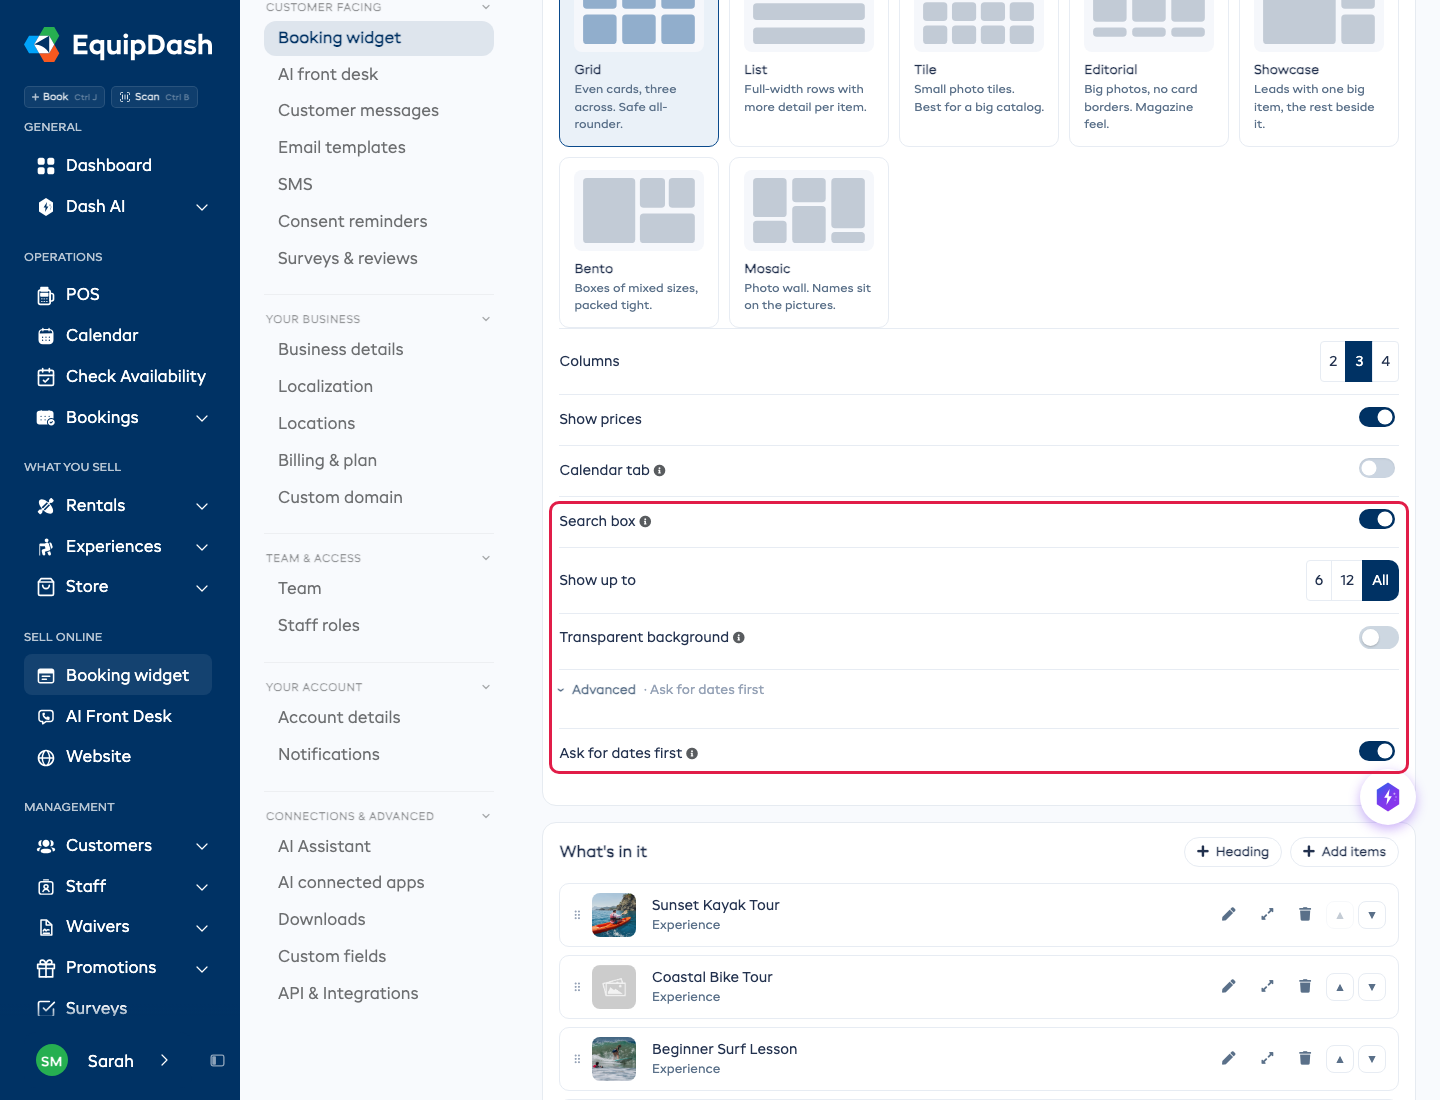Click the Book quick action button
Viewport: 1440px width, 1100px height.
tap(64, 97)
